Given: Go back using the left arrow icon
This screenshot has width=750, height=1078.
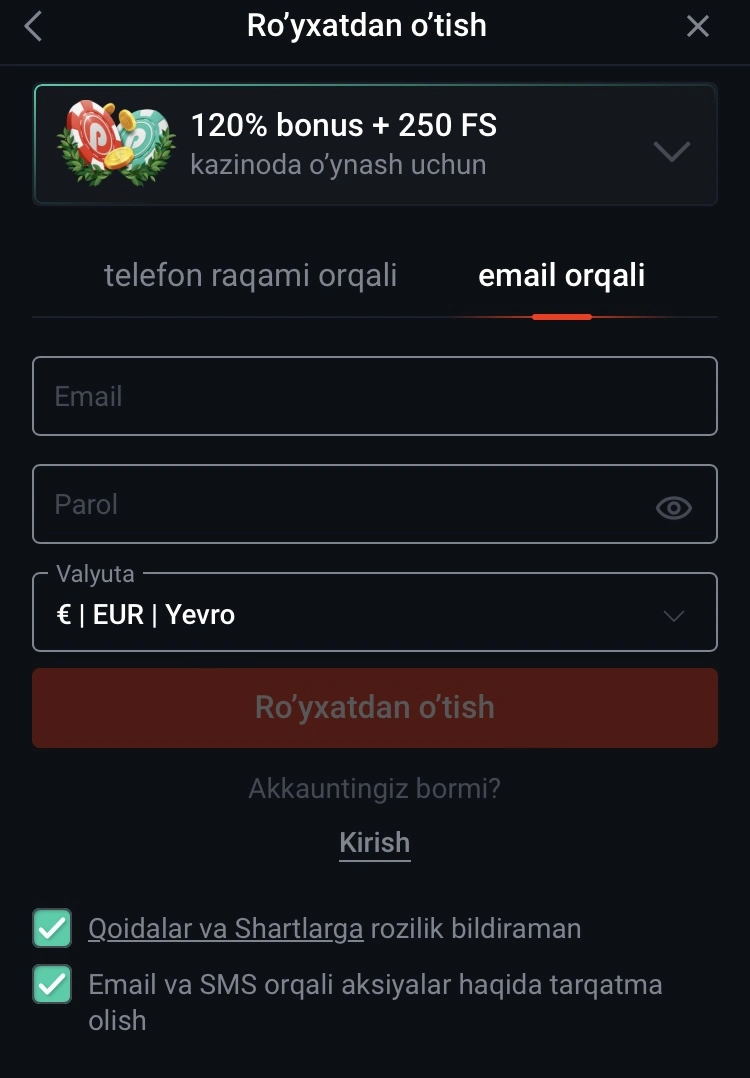Looking at the screenshot, I should [33, 27].
